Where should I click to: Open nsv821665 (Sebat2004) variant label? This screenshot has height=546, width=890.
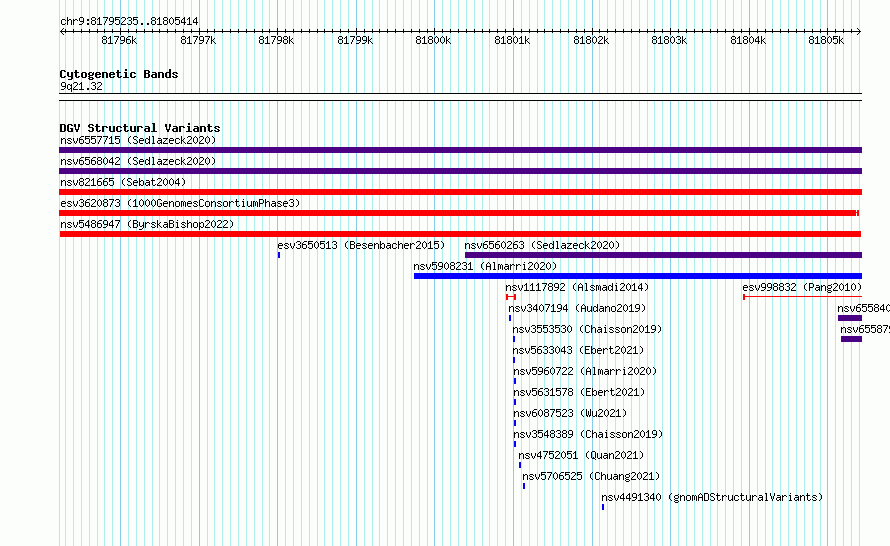pos(123,182)
